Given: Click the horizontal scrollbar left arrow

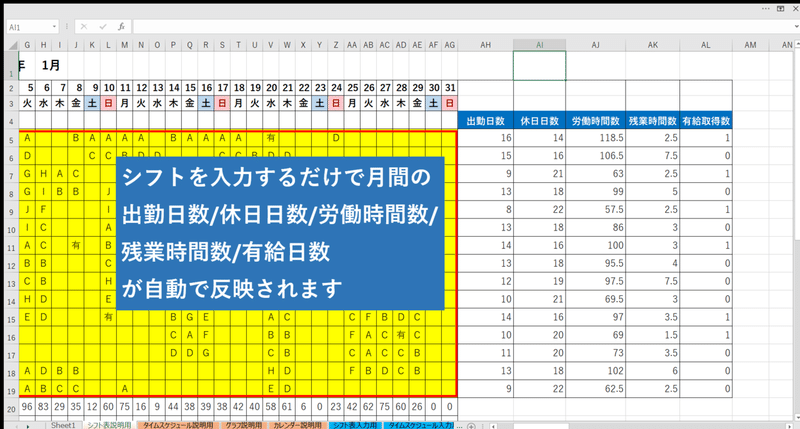Looking at the screenshot, I should point(492,426).
